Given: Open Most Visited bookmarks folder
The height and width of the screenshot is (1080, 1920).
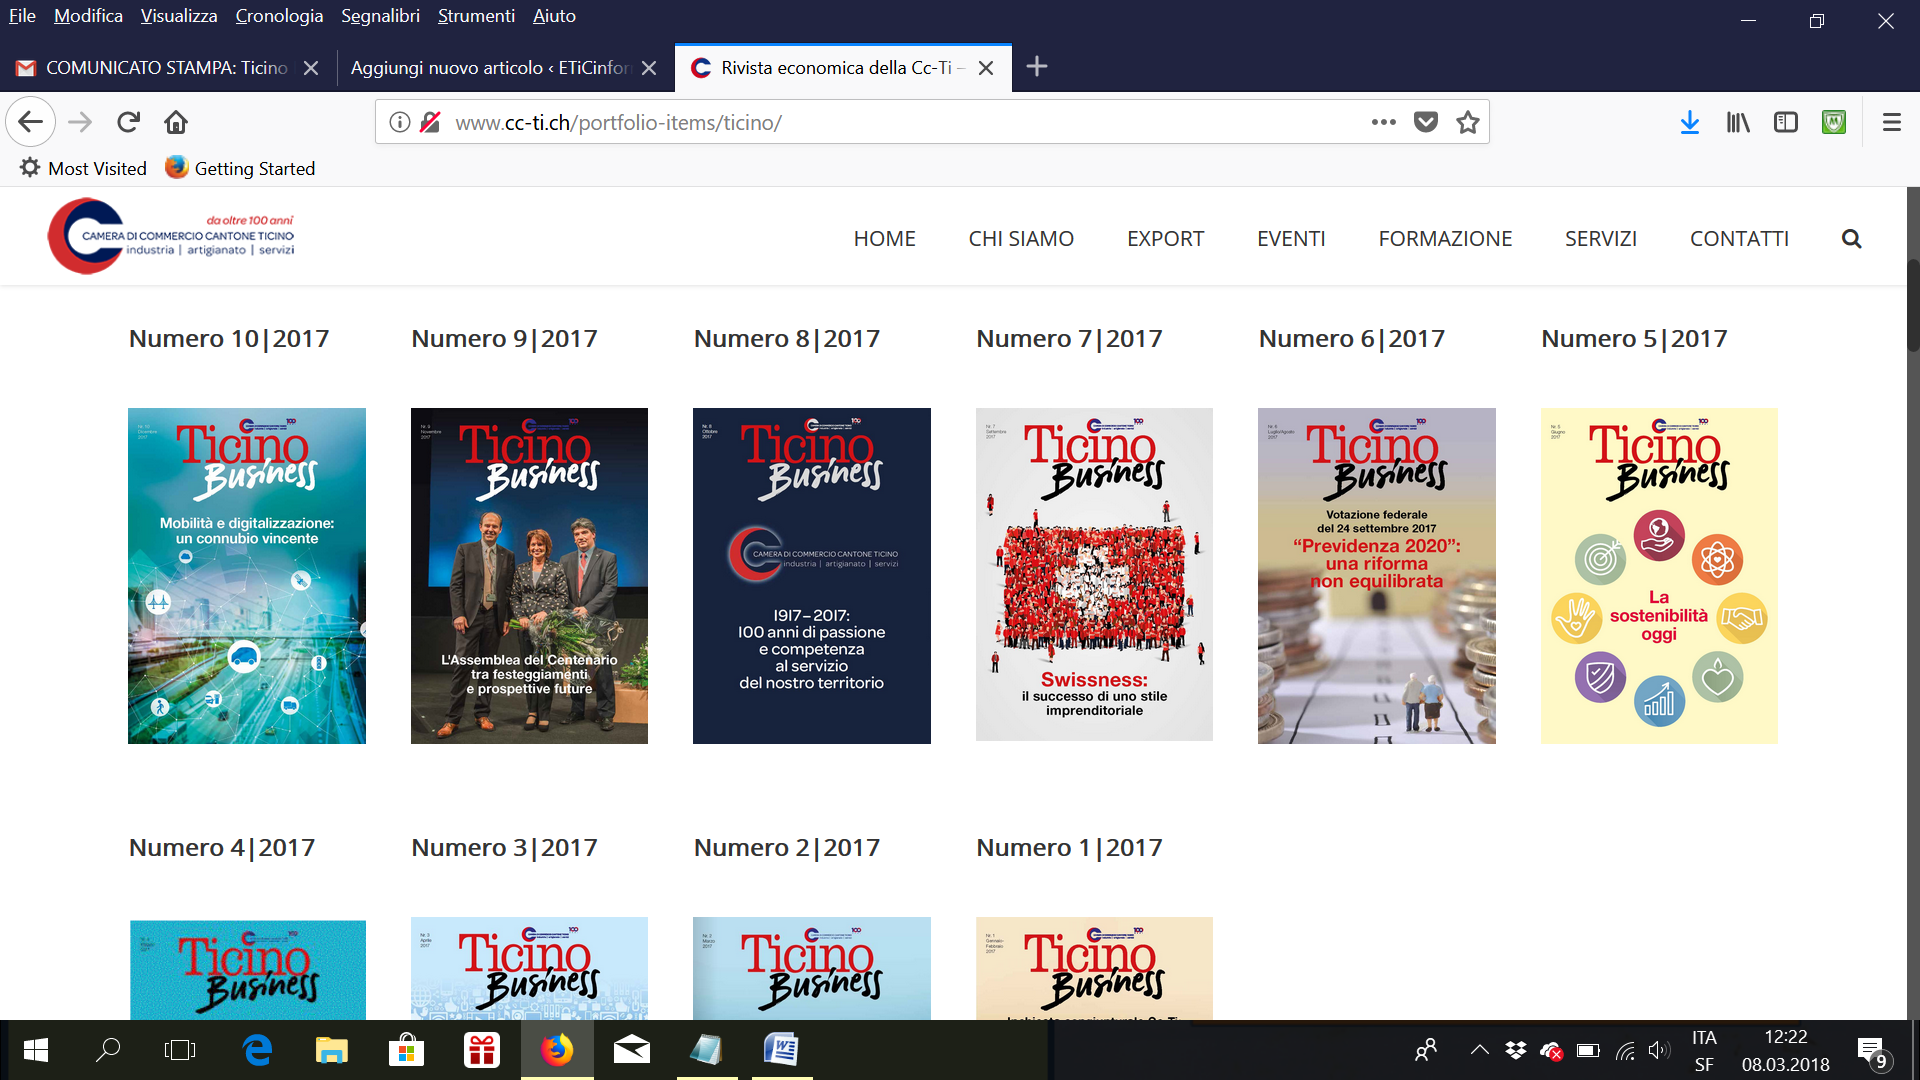Looking at the screenshot, I should pos(84,168).
